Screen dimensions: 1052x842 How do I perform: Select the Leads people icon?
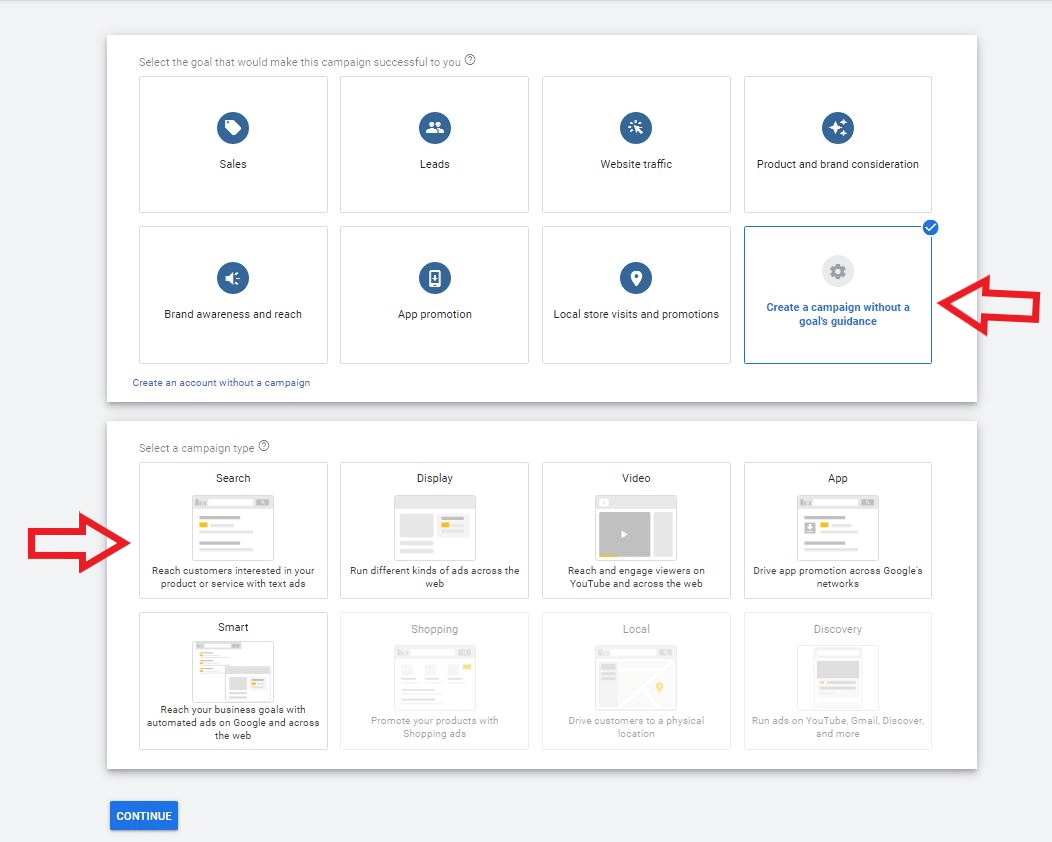pos(434,128)
